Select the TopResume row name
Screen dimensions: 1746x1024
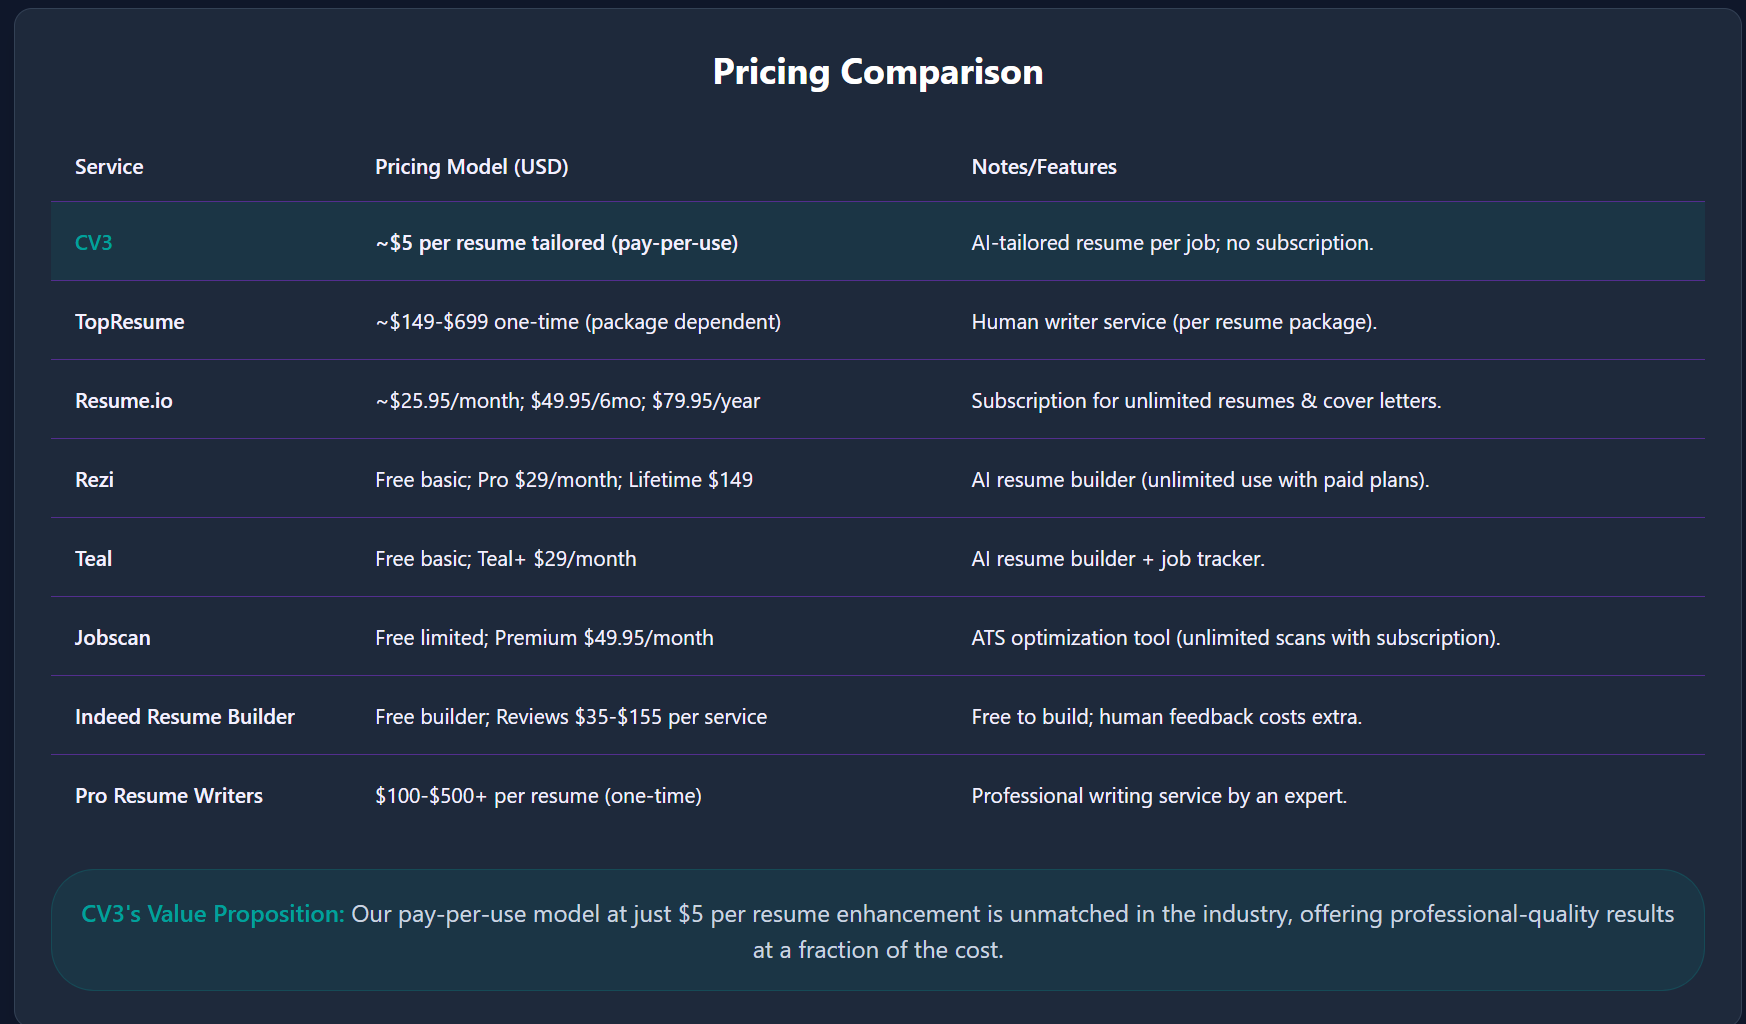pyautogui.click(x=129, y=322)
